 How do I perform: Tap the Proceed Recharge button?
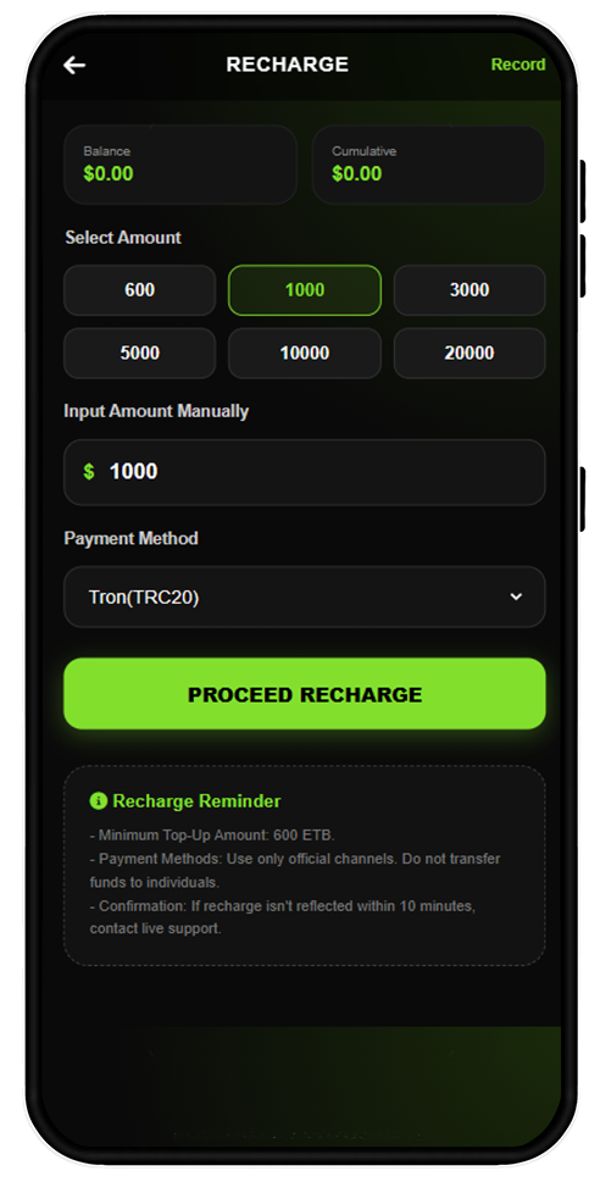[305, 694]
